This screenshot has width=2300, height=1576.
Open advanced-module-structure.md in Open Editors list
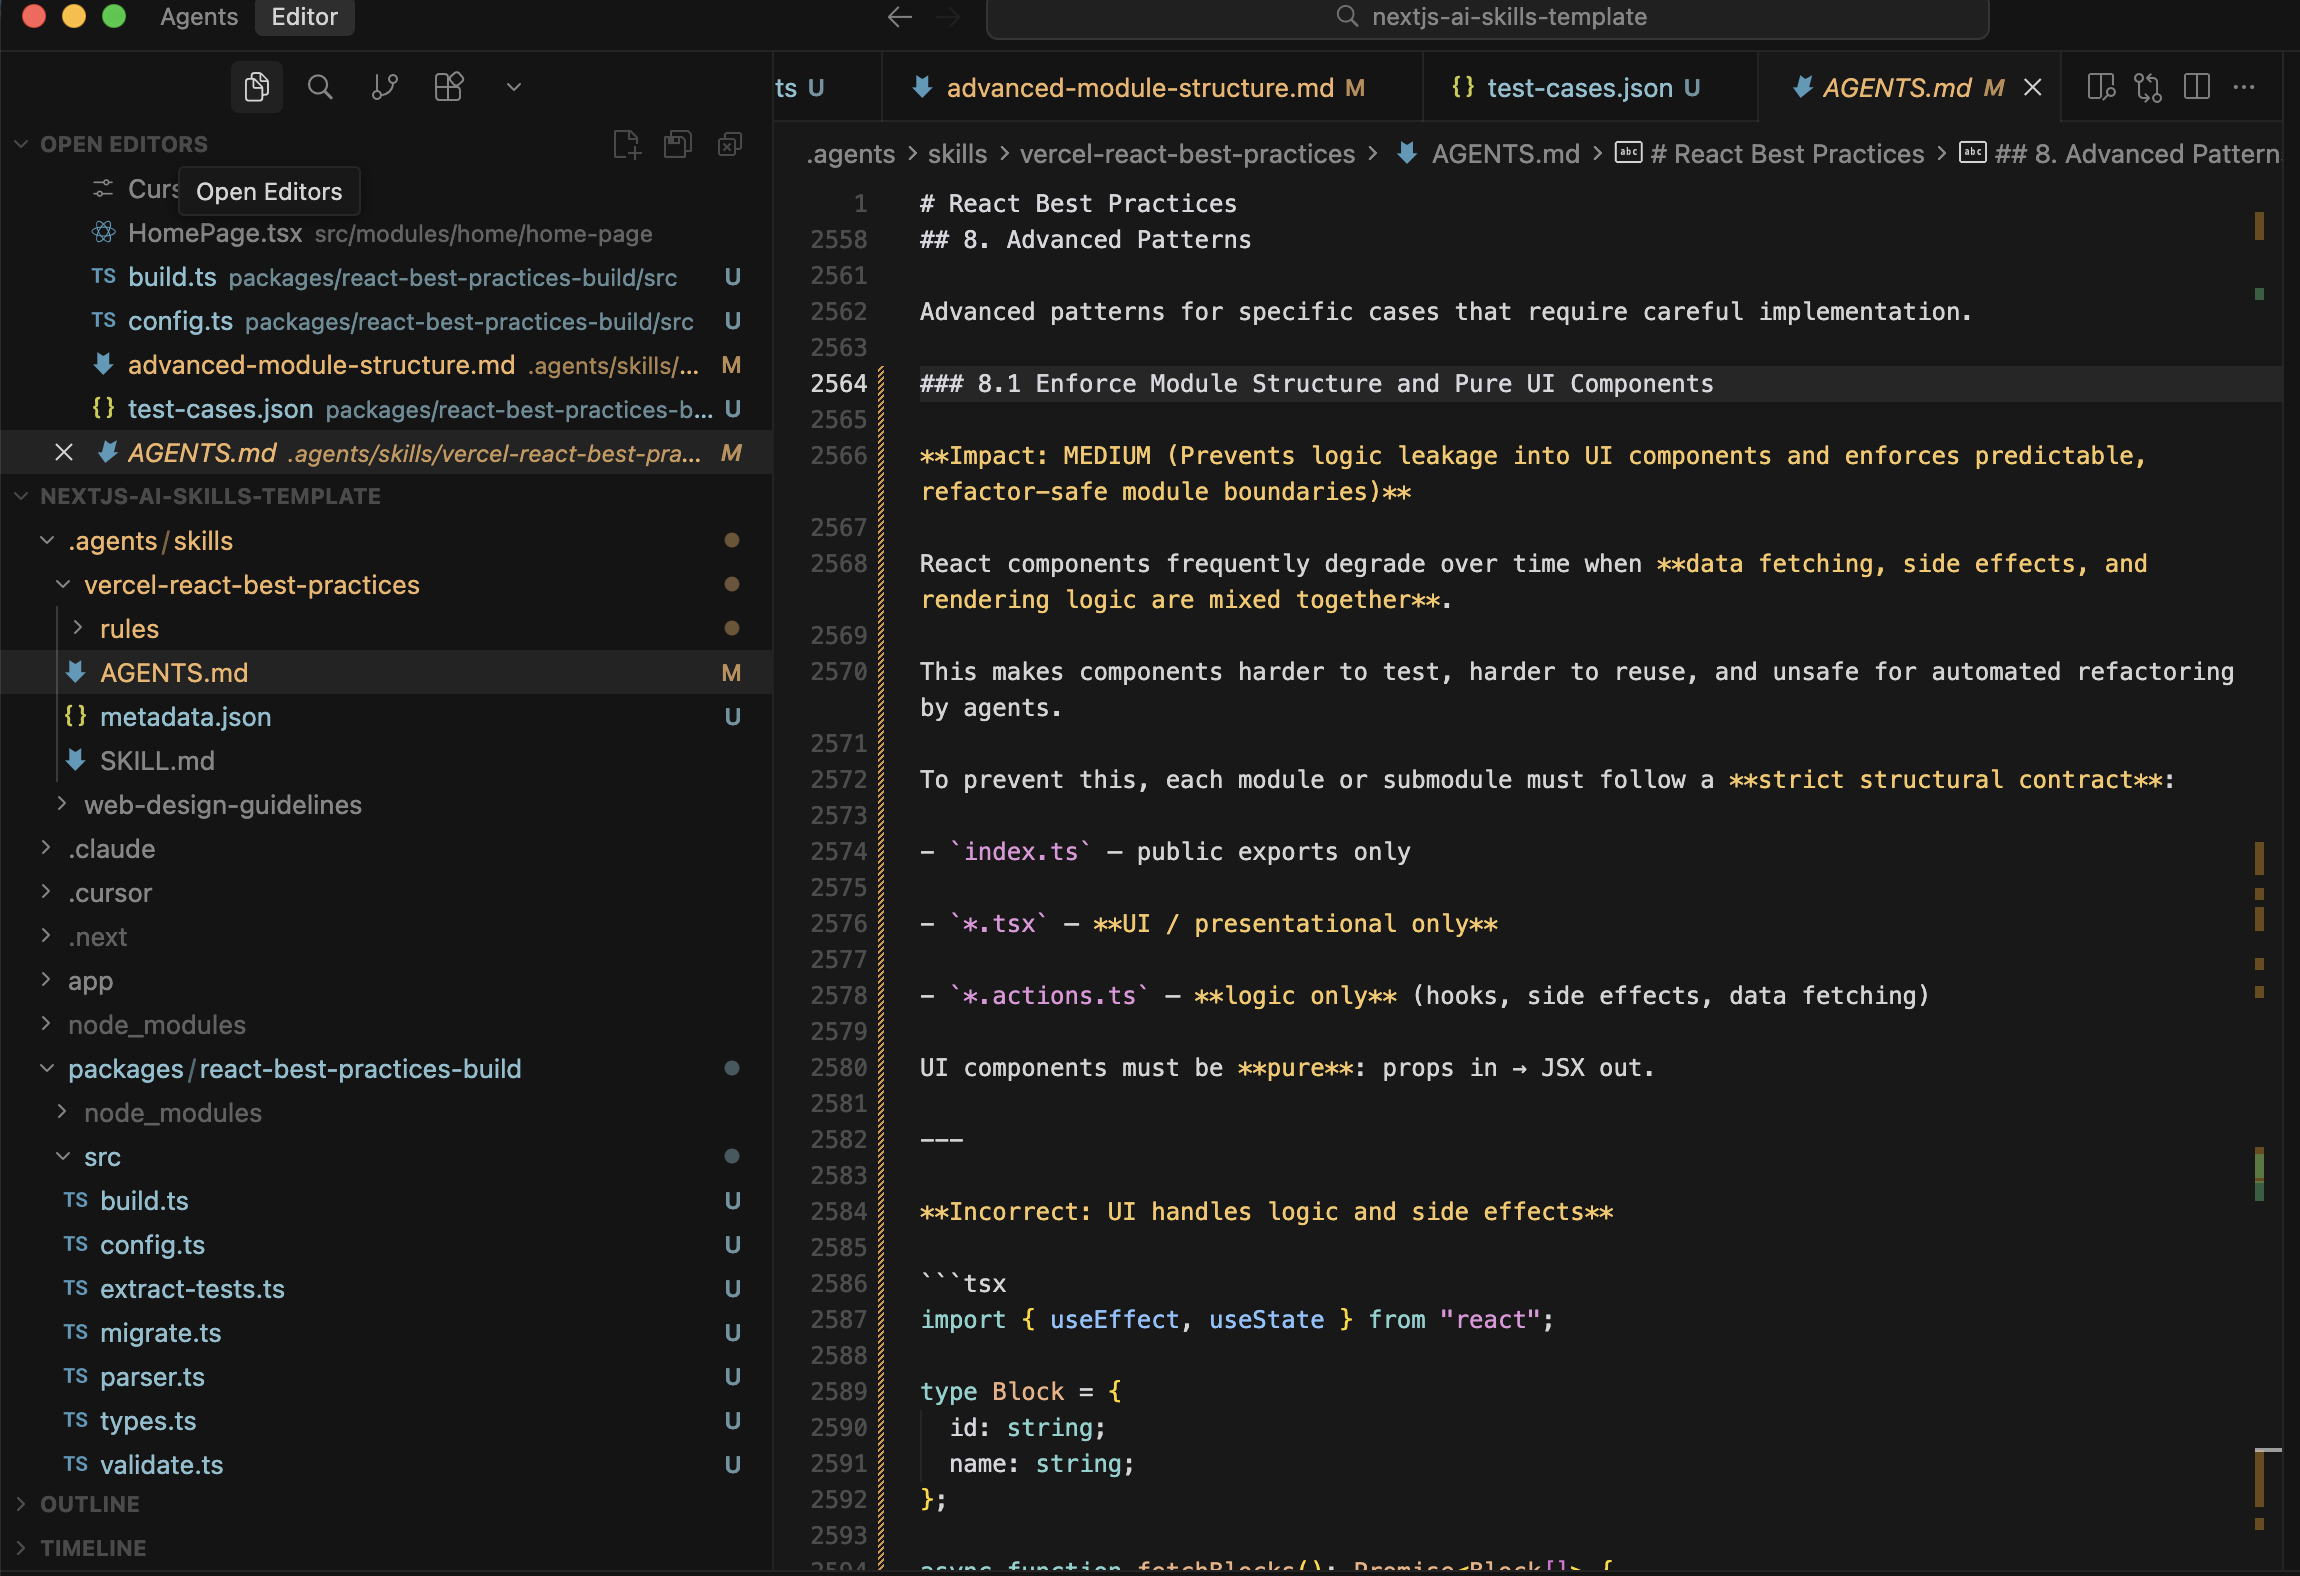(386, 365)
